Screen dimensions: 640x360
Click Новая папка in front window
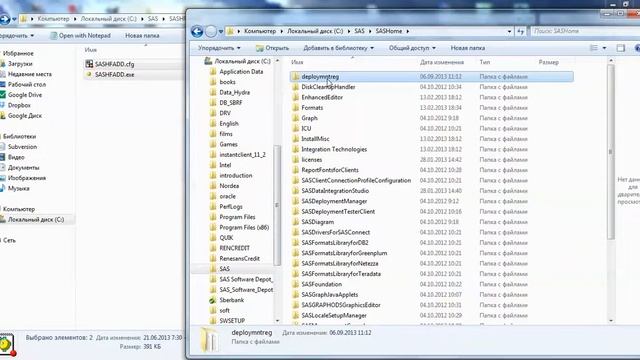click(468, 48)
